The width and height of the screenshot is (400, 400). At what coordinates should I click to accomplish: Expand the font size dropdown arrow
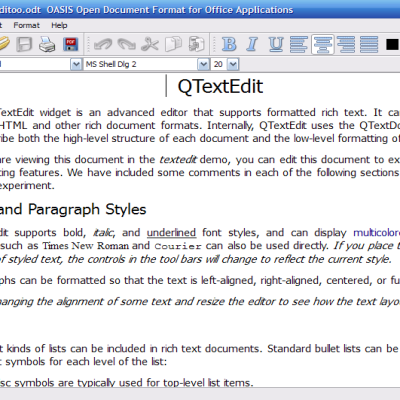233,64
